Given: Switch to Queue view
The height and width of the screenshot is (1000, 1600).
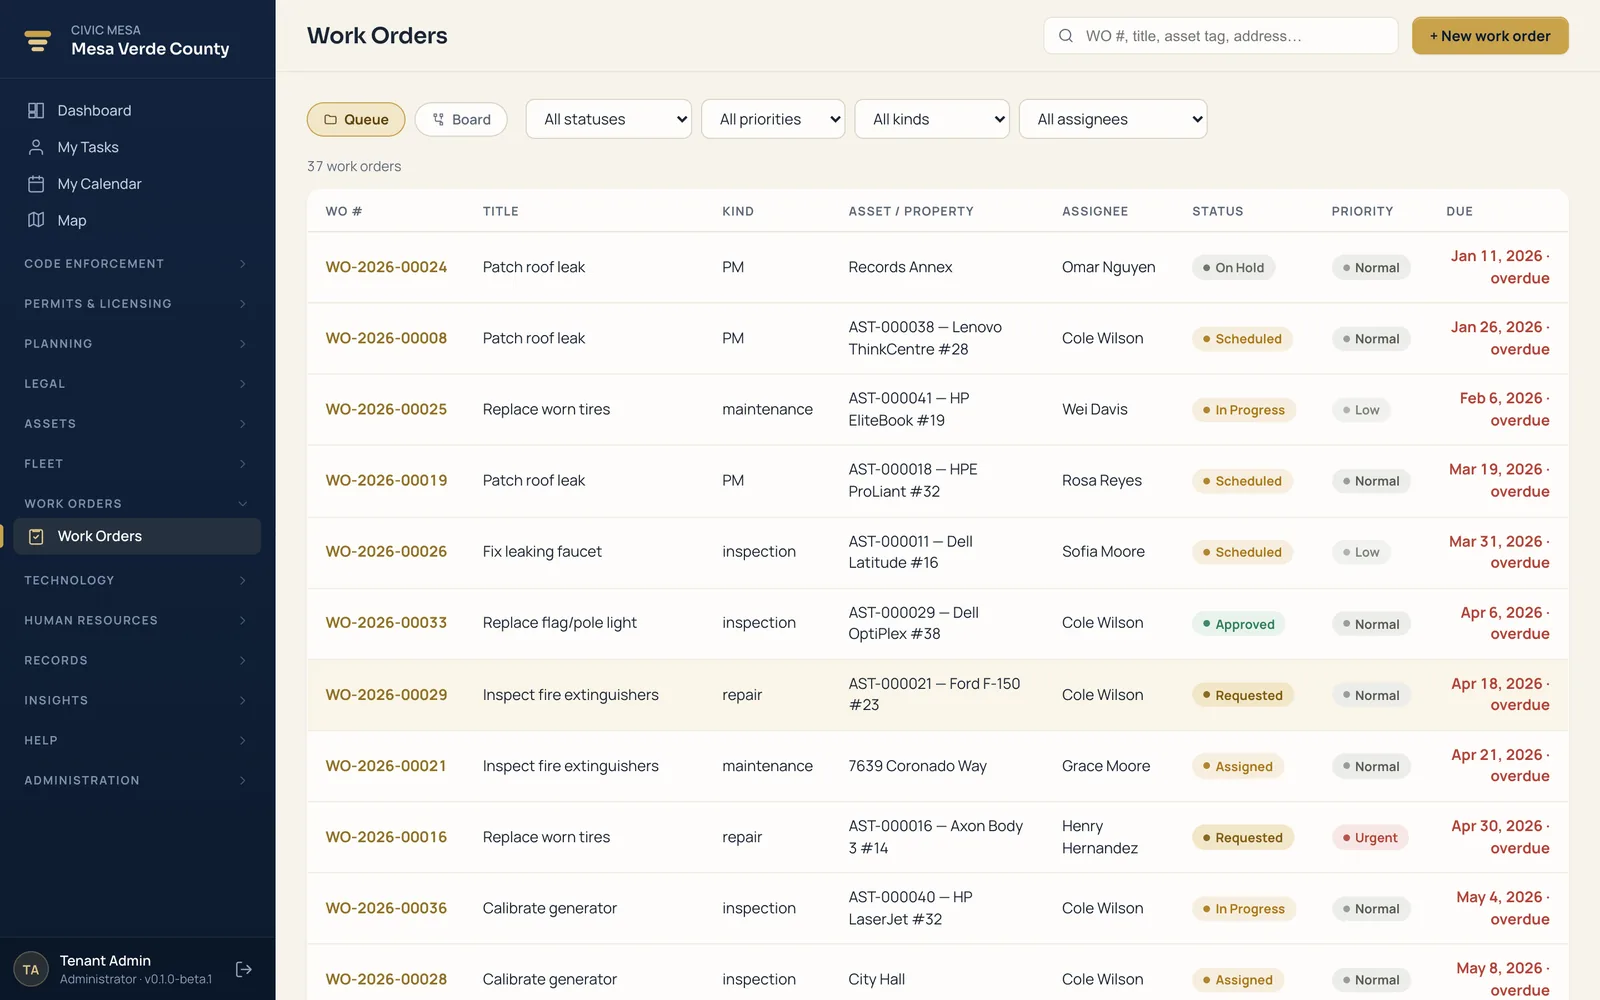Looking at the screenshot, I should 356,119.
